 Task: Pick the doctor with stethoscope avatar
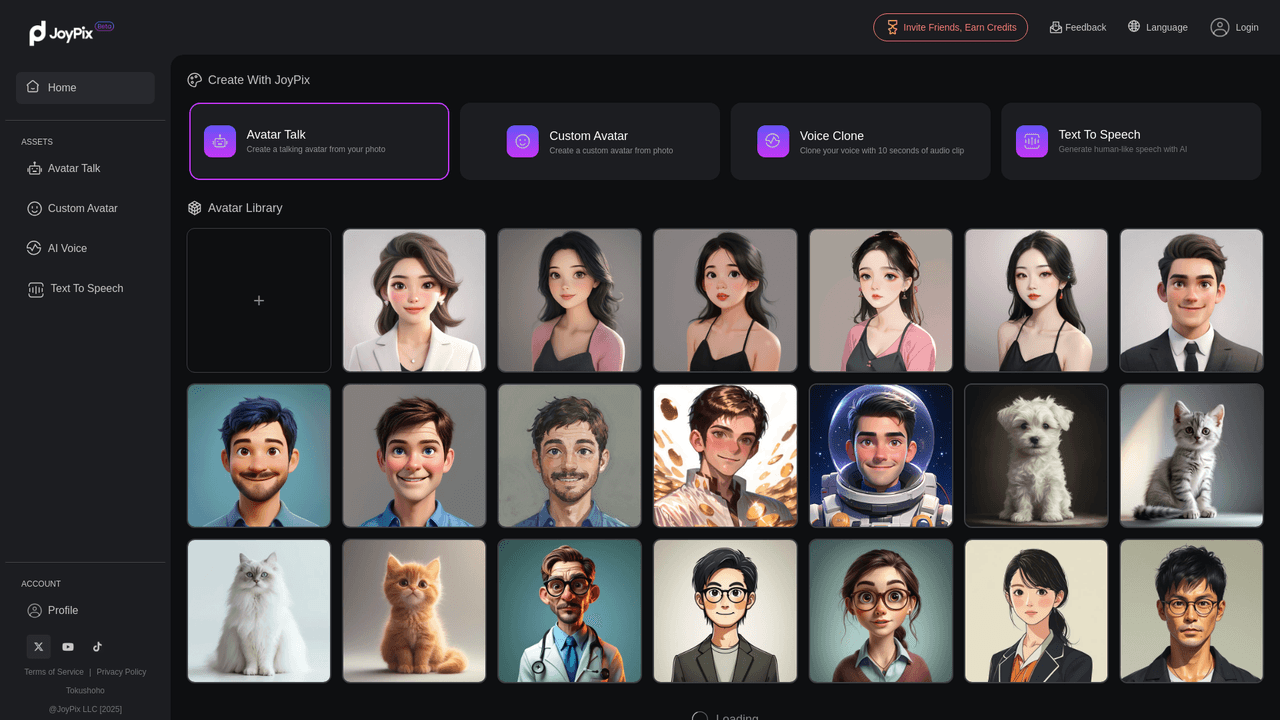(570, 611)
